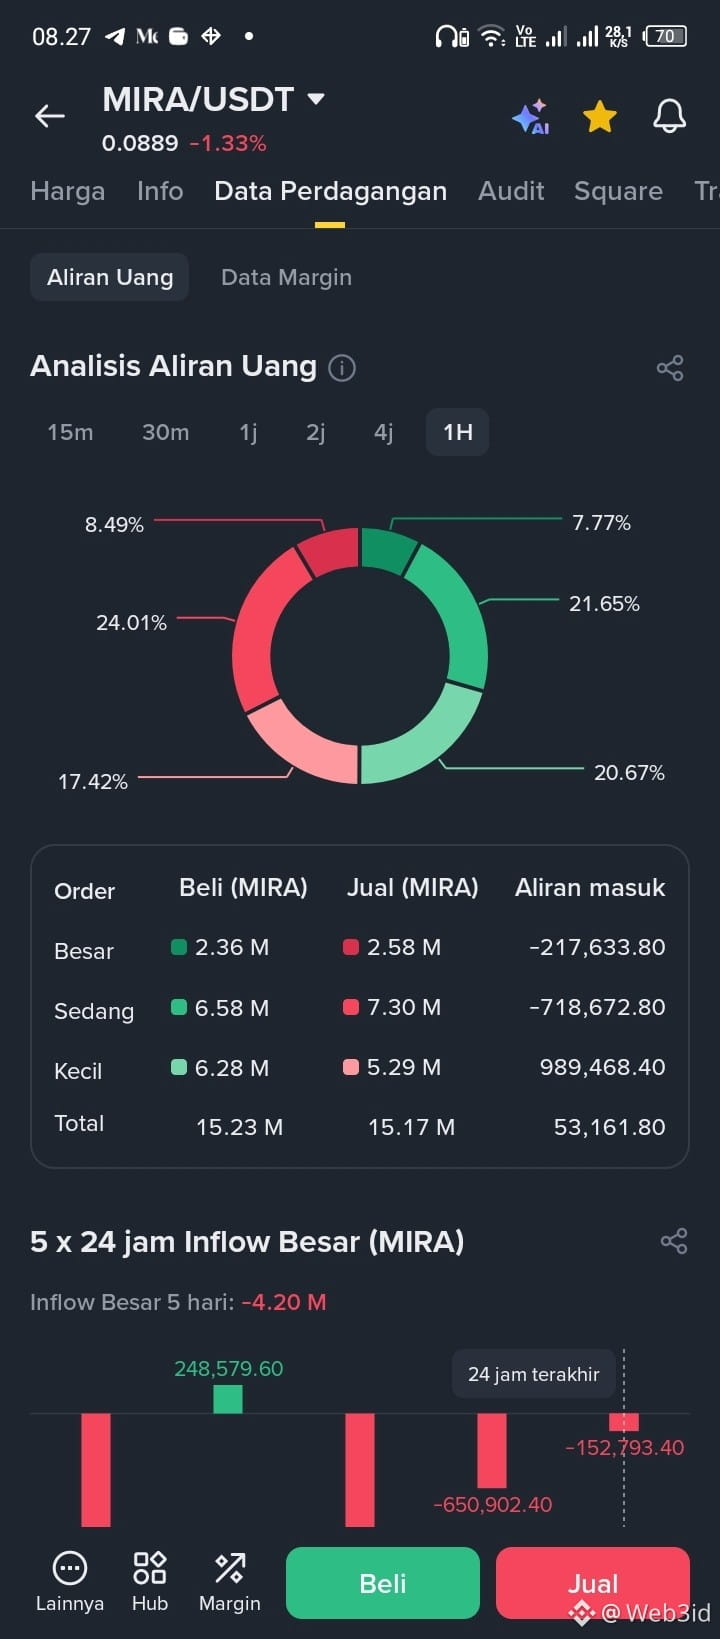Select the Data Perdagangan tab
The image size is (720, 1639).
coord(330,191)
